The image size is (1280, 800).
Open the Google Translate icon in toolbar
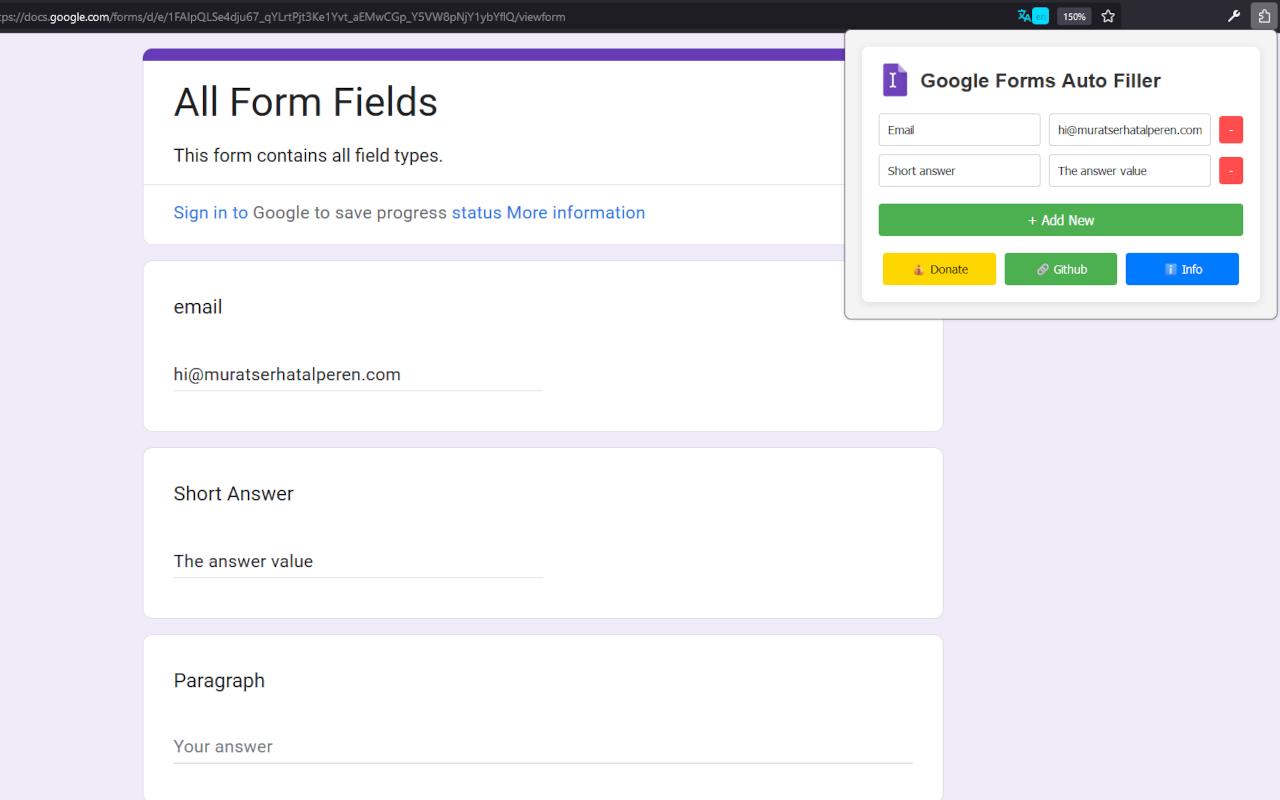1022,16
